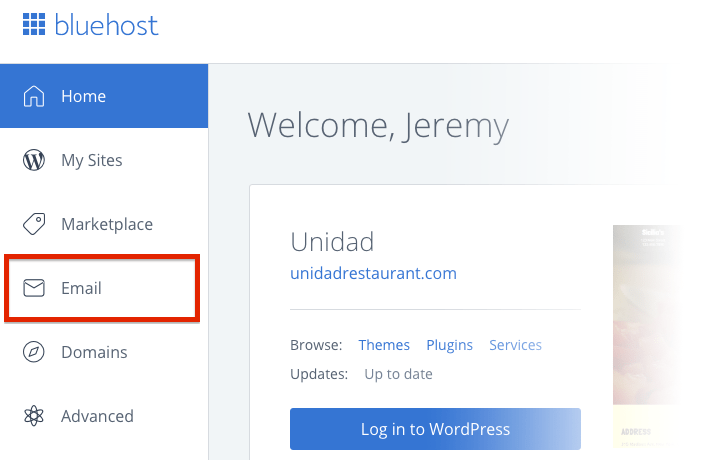Select the Unidad site title
The width and height of the screenshot is (709, 460).
[332, 242]
